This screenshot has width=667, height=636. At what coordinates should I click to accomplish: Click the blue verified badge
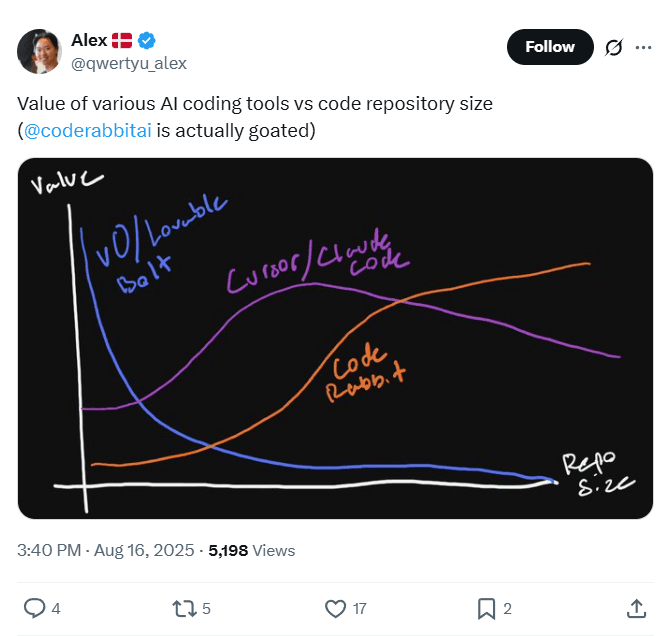pyautogui.click(x=147, y=40)
